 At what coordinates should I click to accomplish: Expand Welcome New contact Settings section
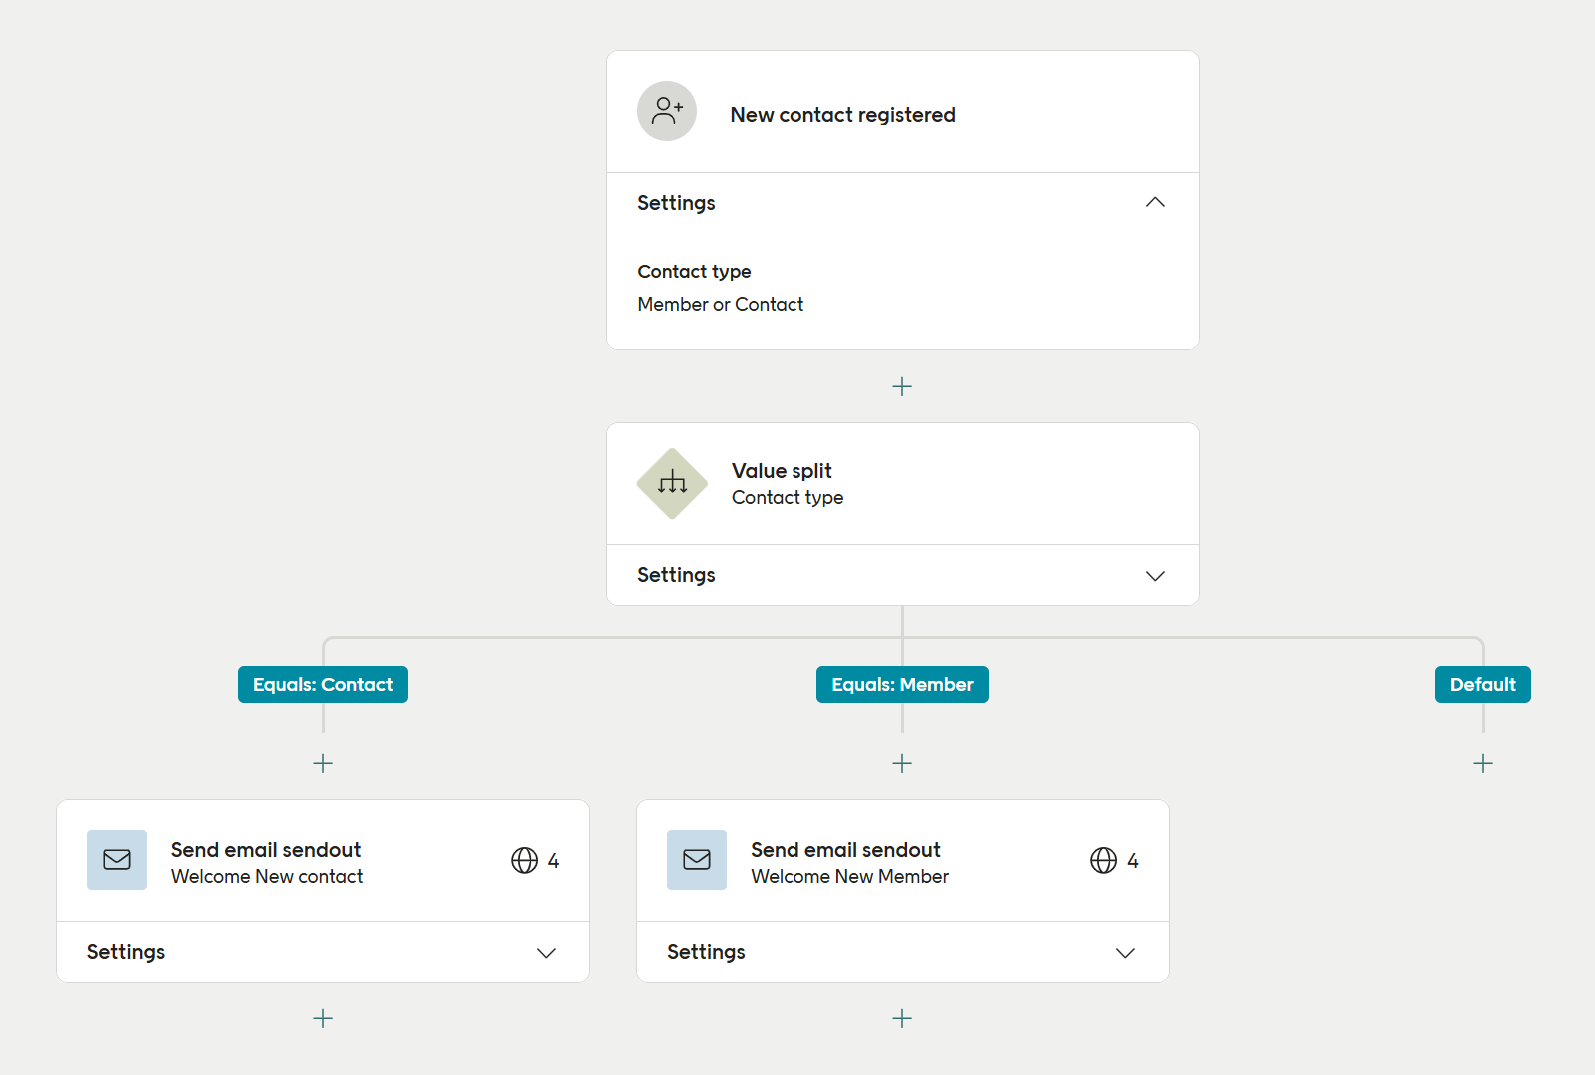pyautogui.click(x=546, y=953)
